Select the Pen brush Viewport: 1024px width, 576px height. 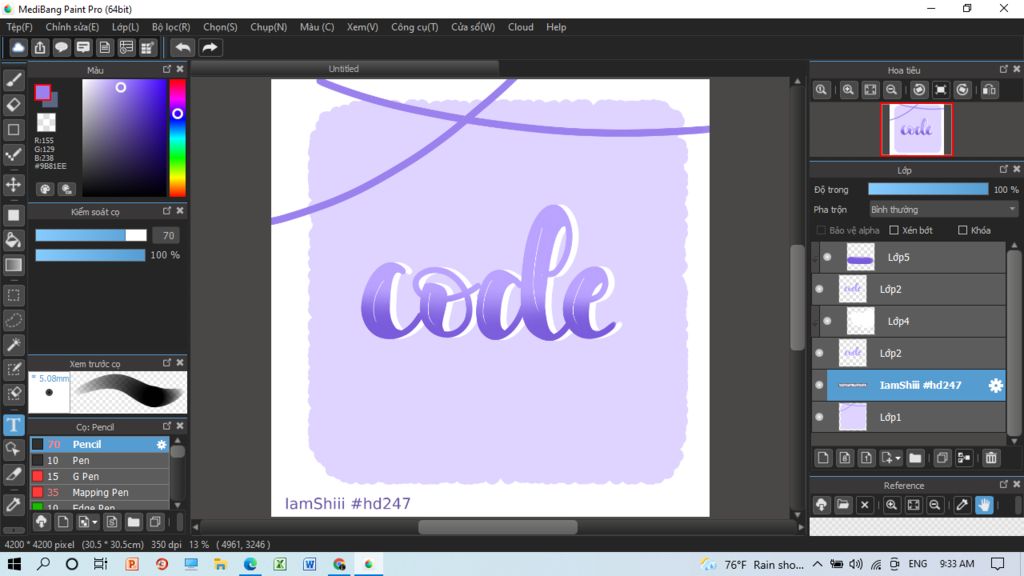pos(100,460)
